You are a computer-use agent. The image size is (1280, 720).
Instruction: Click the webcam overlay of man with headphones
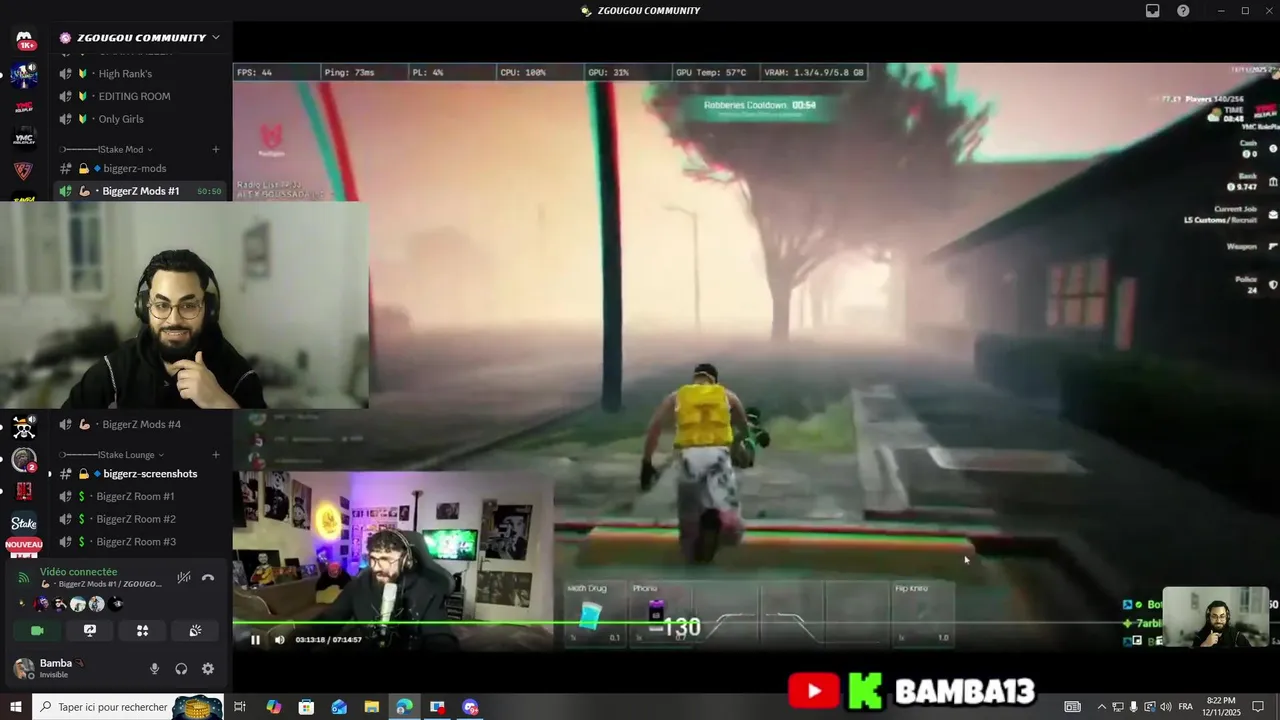coord(184,305)
